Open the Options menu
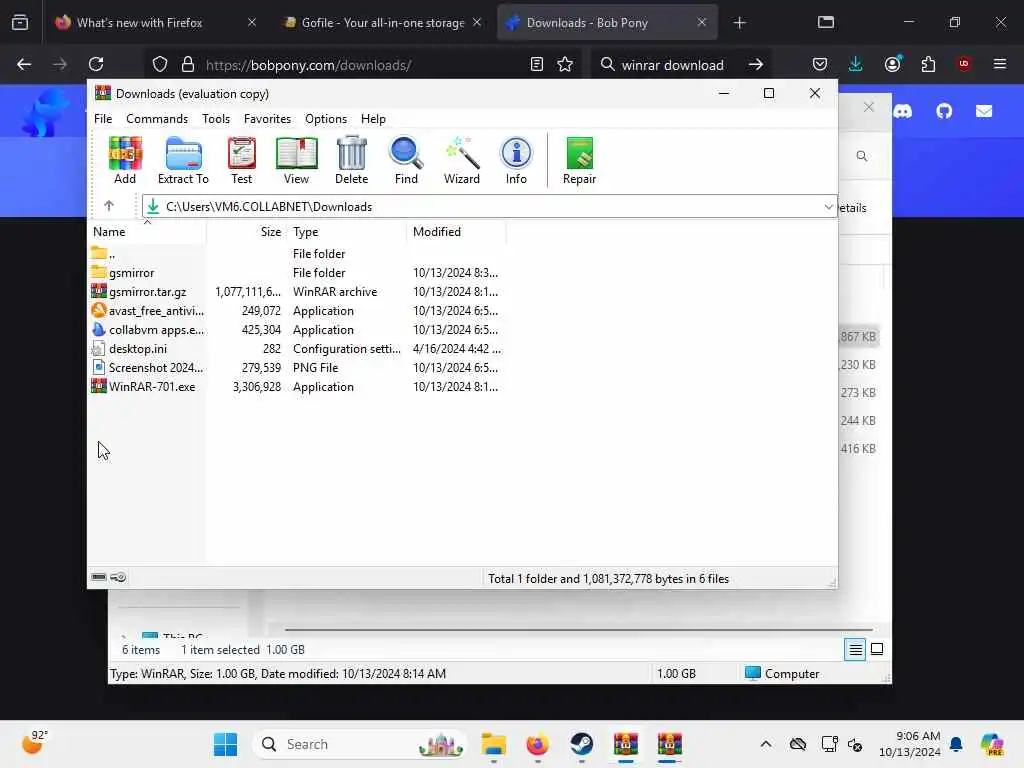Viewport: 1024px width, 768px height. pos(326,119)
